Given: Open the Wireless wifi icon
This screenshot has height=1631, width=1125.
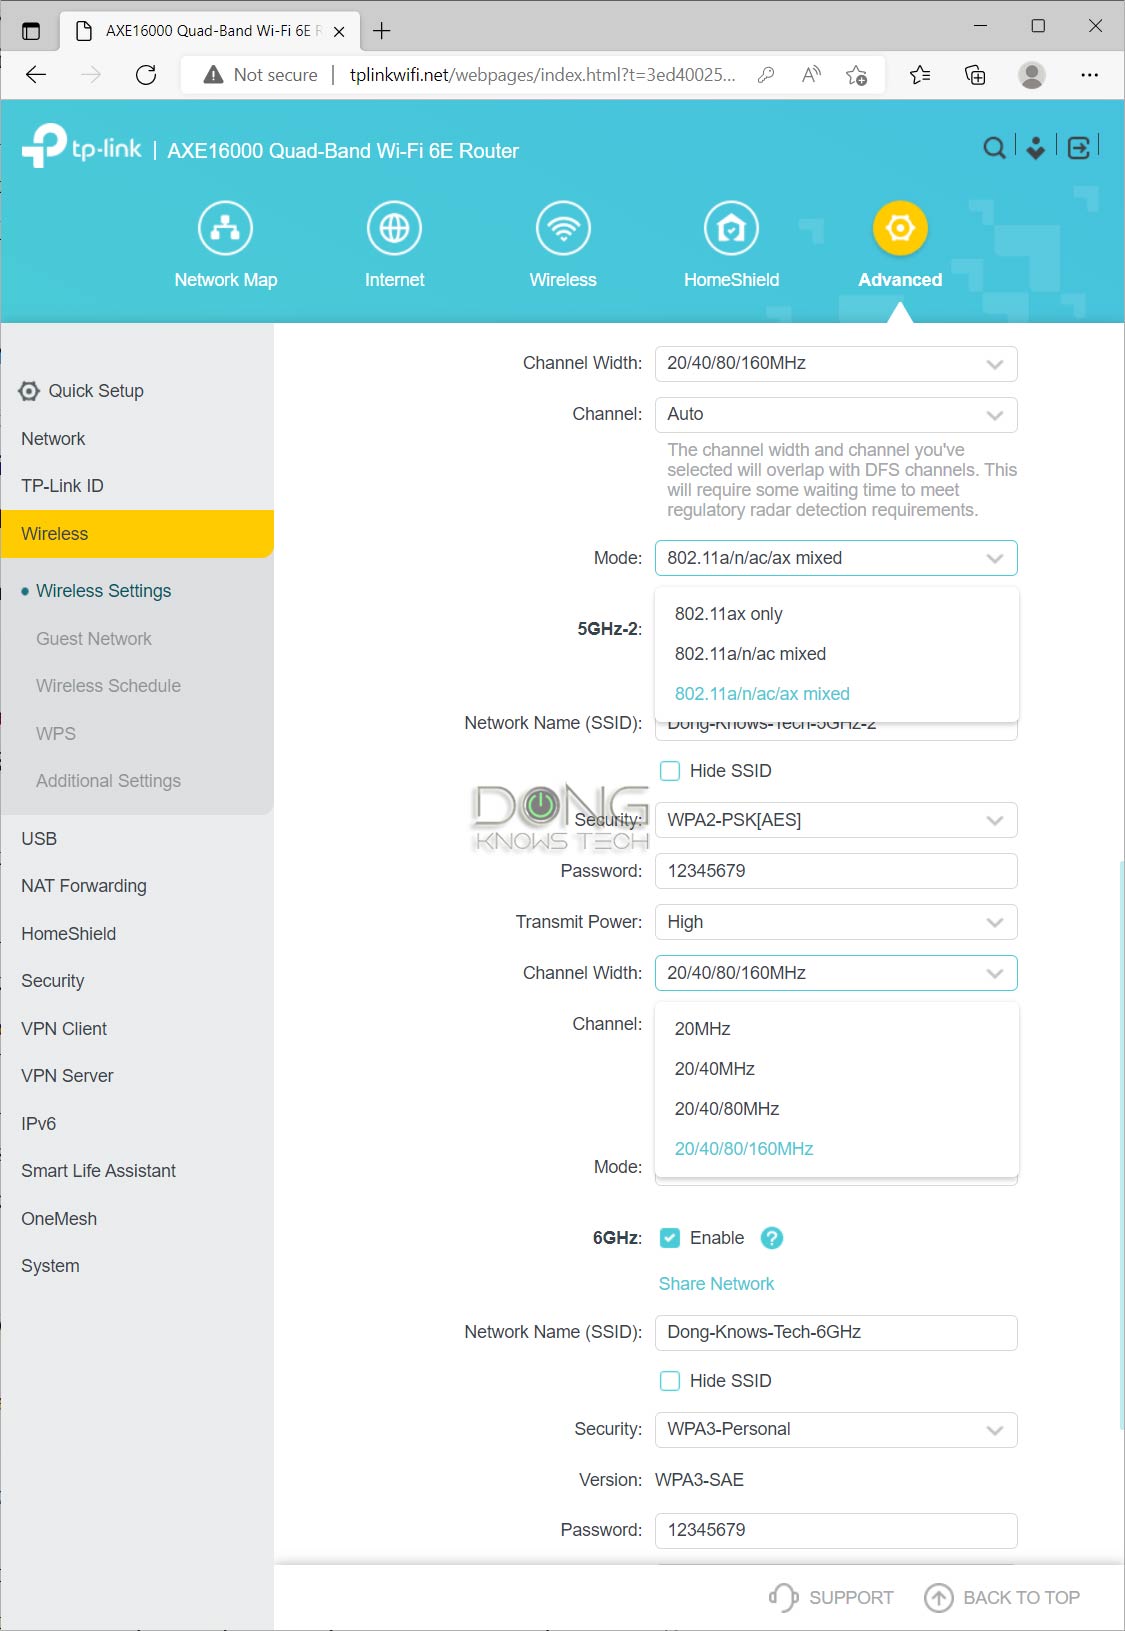Looking at the screenshot, I should [563, 228].
